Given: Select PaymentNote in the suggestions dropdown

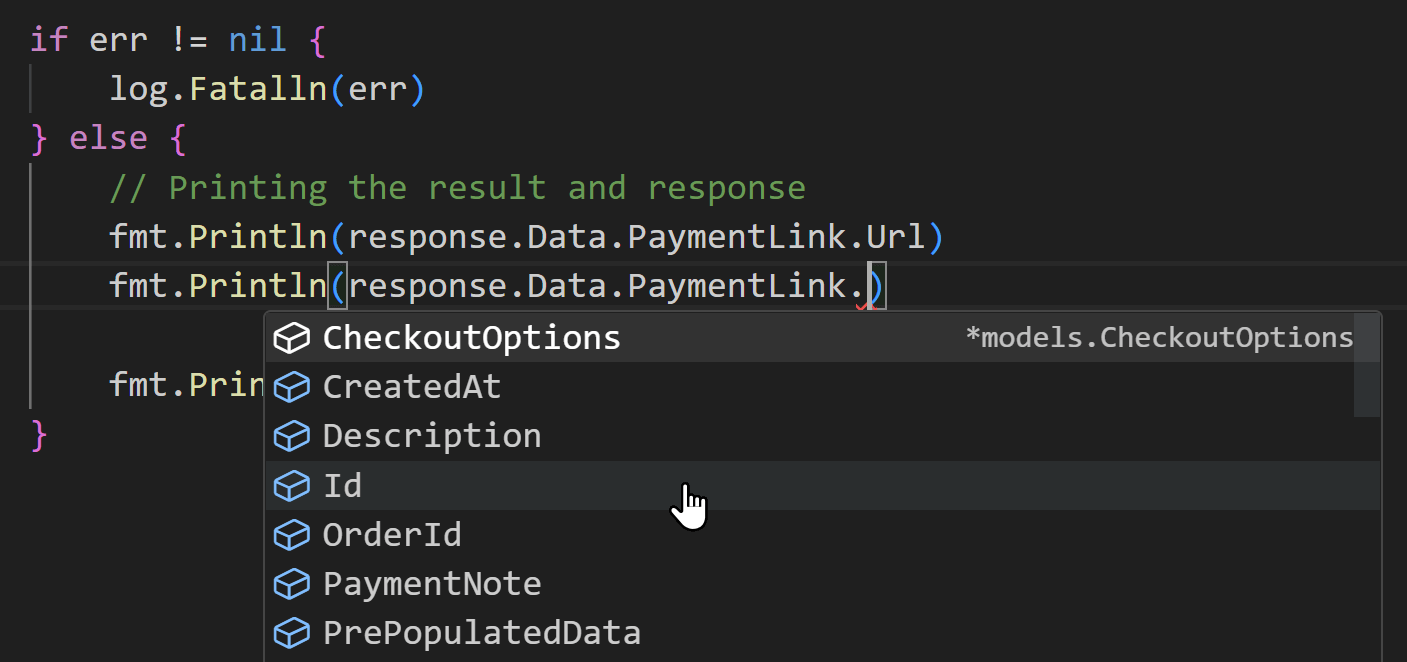Looking at the screenshot, I should [x=432, y=583].
